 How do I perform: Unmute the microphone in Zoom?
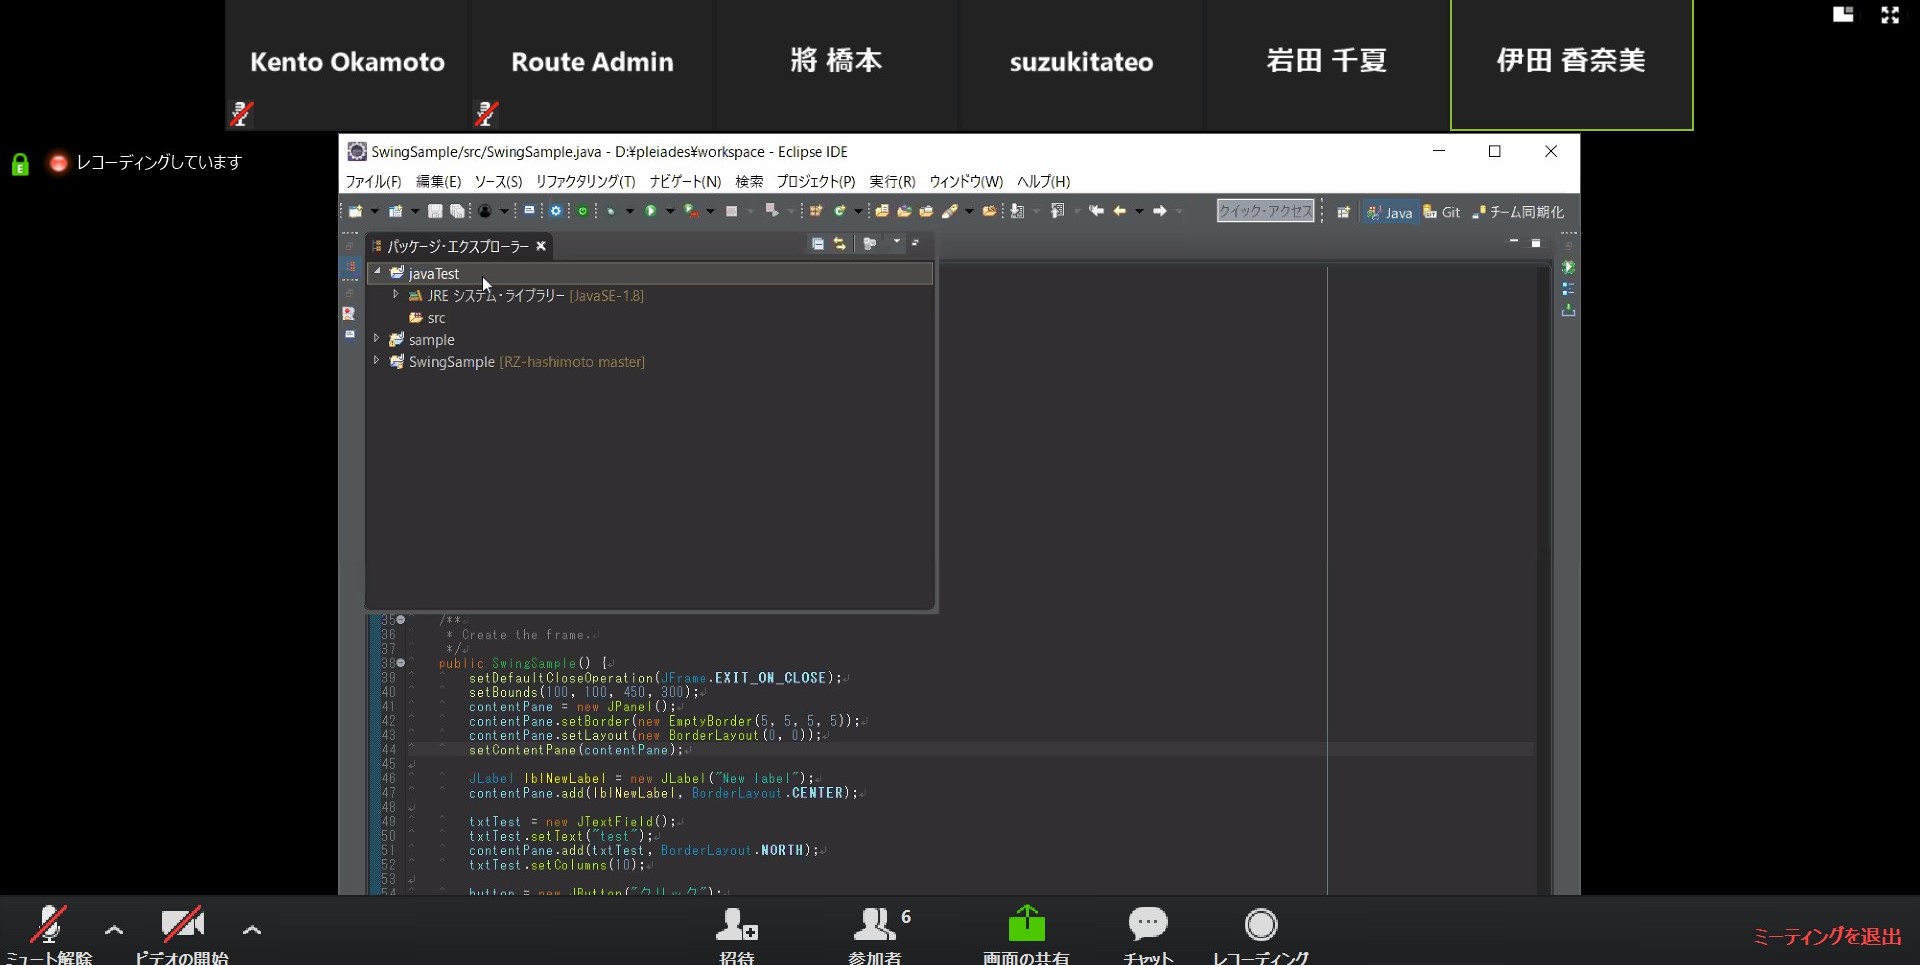tap(48, 935)
